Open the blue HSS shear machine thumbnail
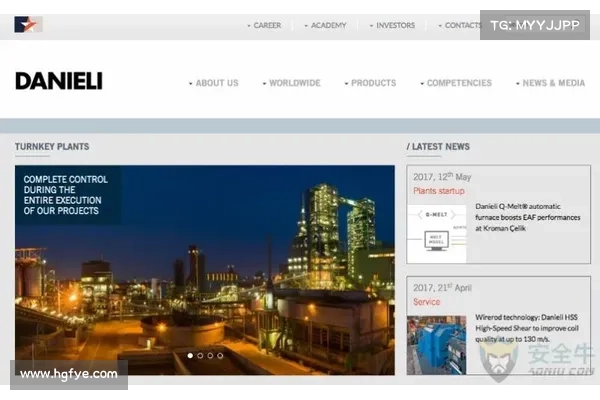 coord(437,345)
